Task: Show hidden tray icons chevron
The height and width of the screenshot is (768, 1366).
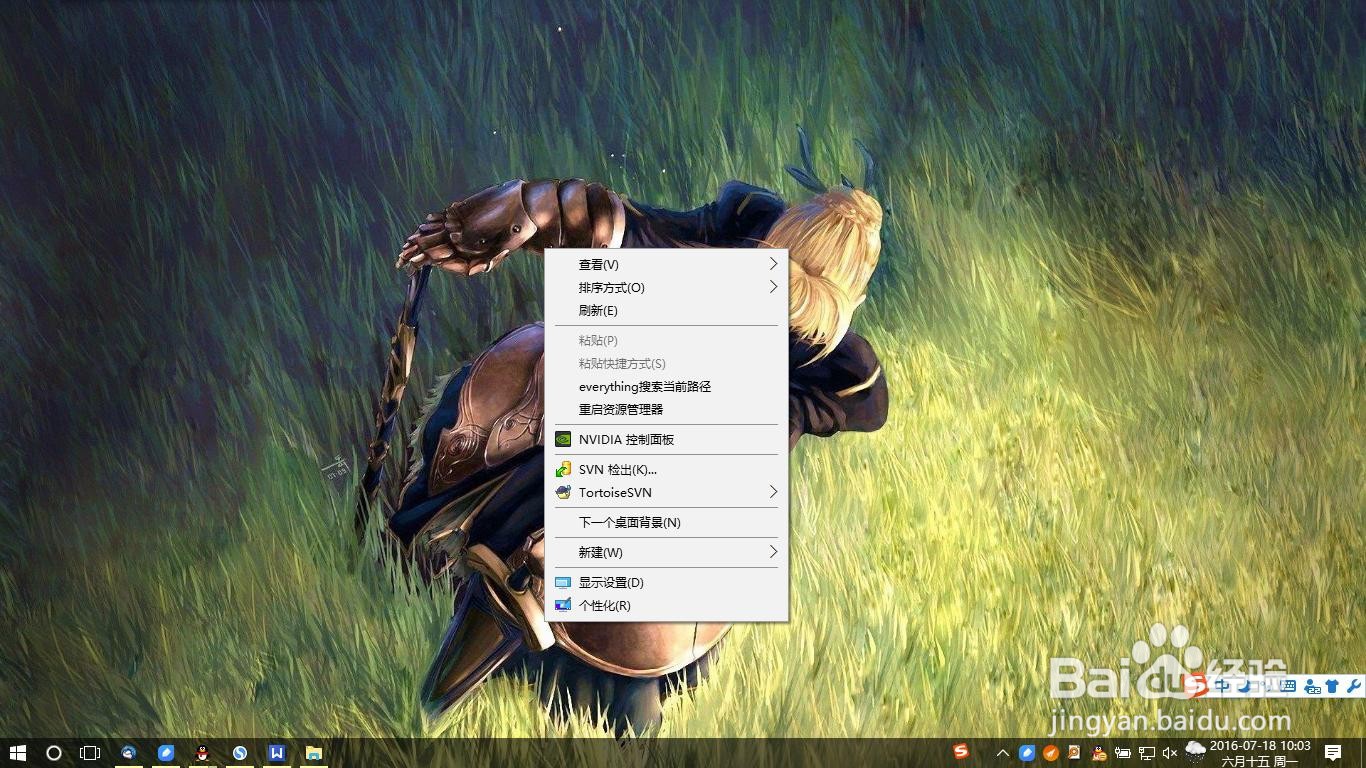Action: click(x=1003, y=753)
